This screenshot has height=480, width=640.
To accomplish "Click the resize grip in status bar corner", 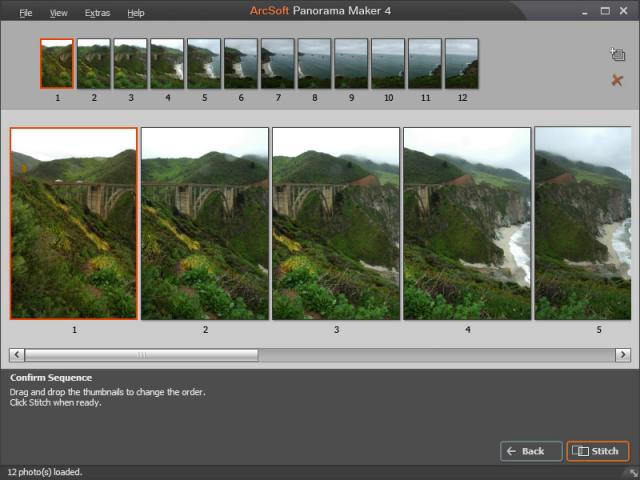I will [634, 473].
